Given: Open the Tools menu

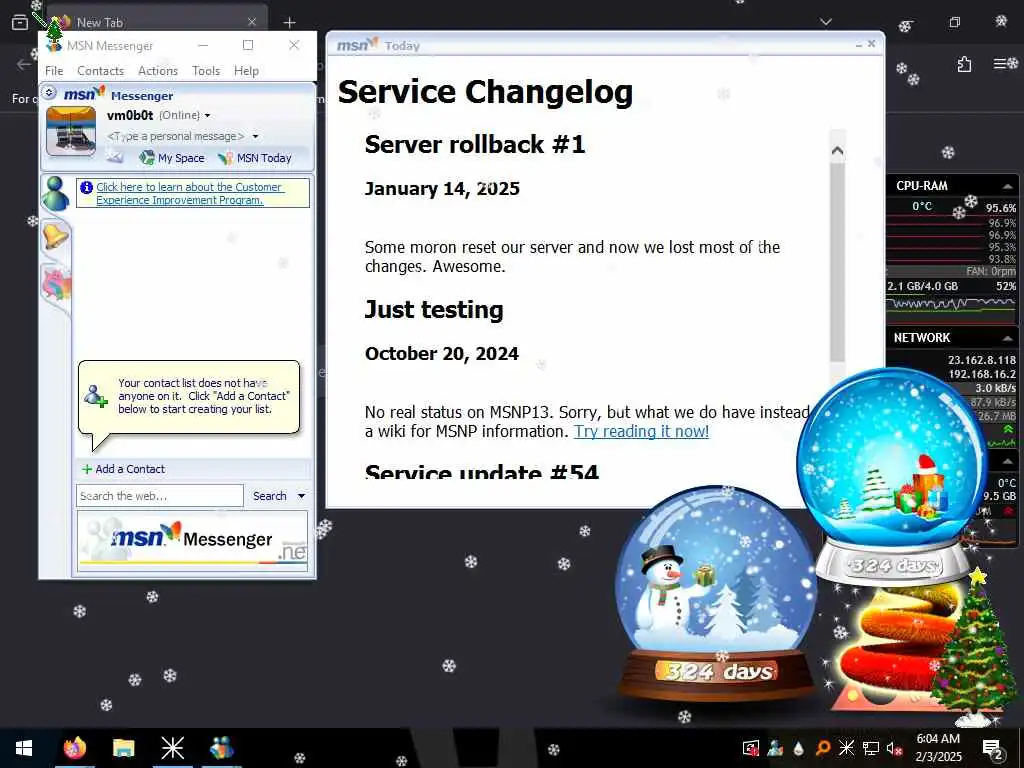Looking at the screenshot, I should [206, 71].
